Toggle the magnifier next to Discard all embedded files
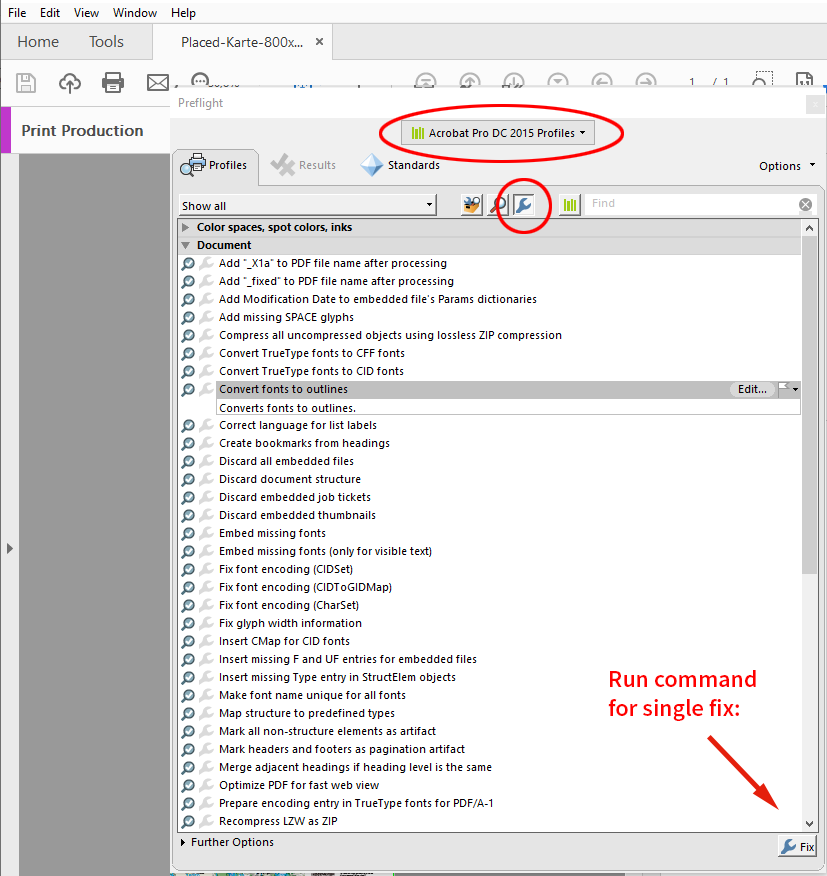 click(x=190, y=461)
